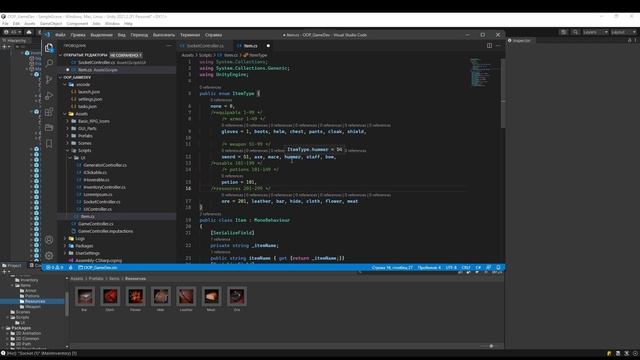Open the Manage gear in VS Code
The image size is (640, 360).
(x=49, y=256)
